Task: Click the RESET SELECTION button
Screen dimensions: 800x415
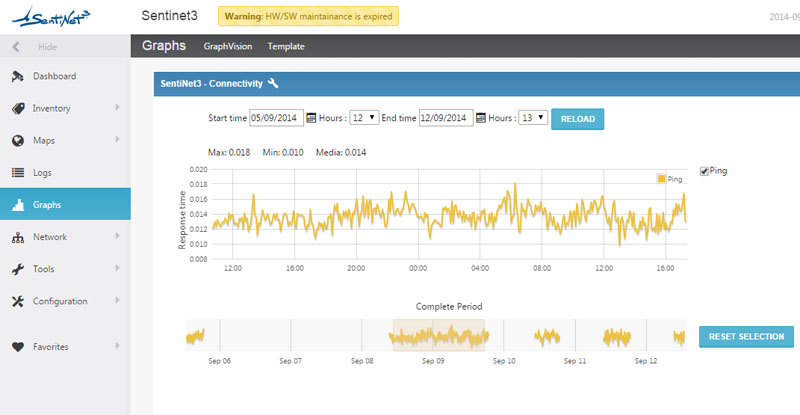Action: (746, 337)
